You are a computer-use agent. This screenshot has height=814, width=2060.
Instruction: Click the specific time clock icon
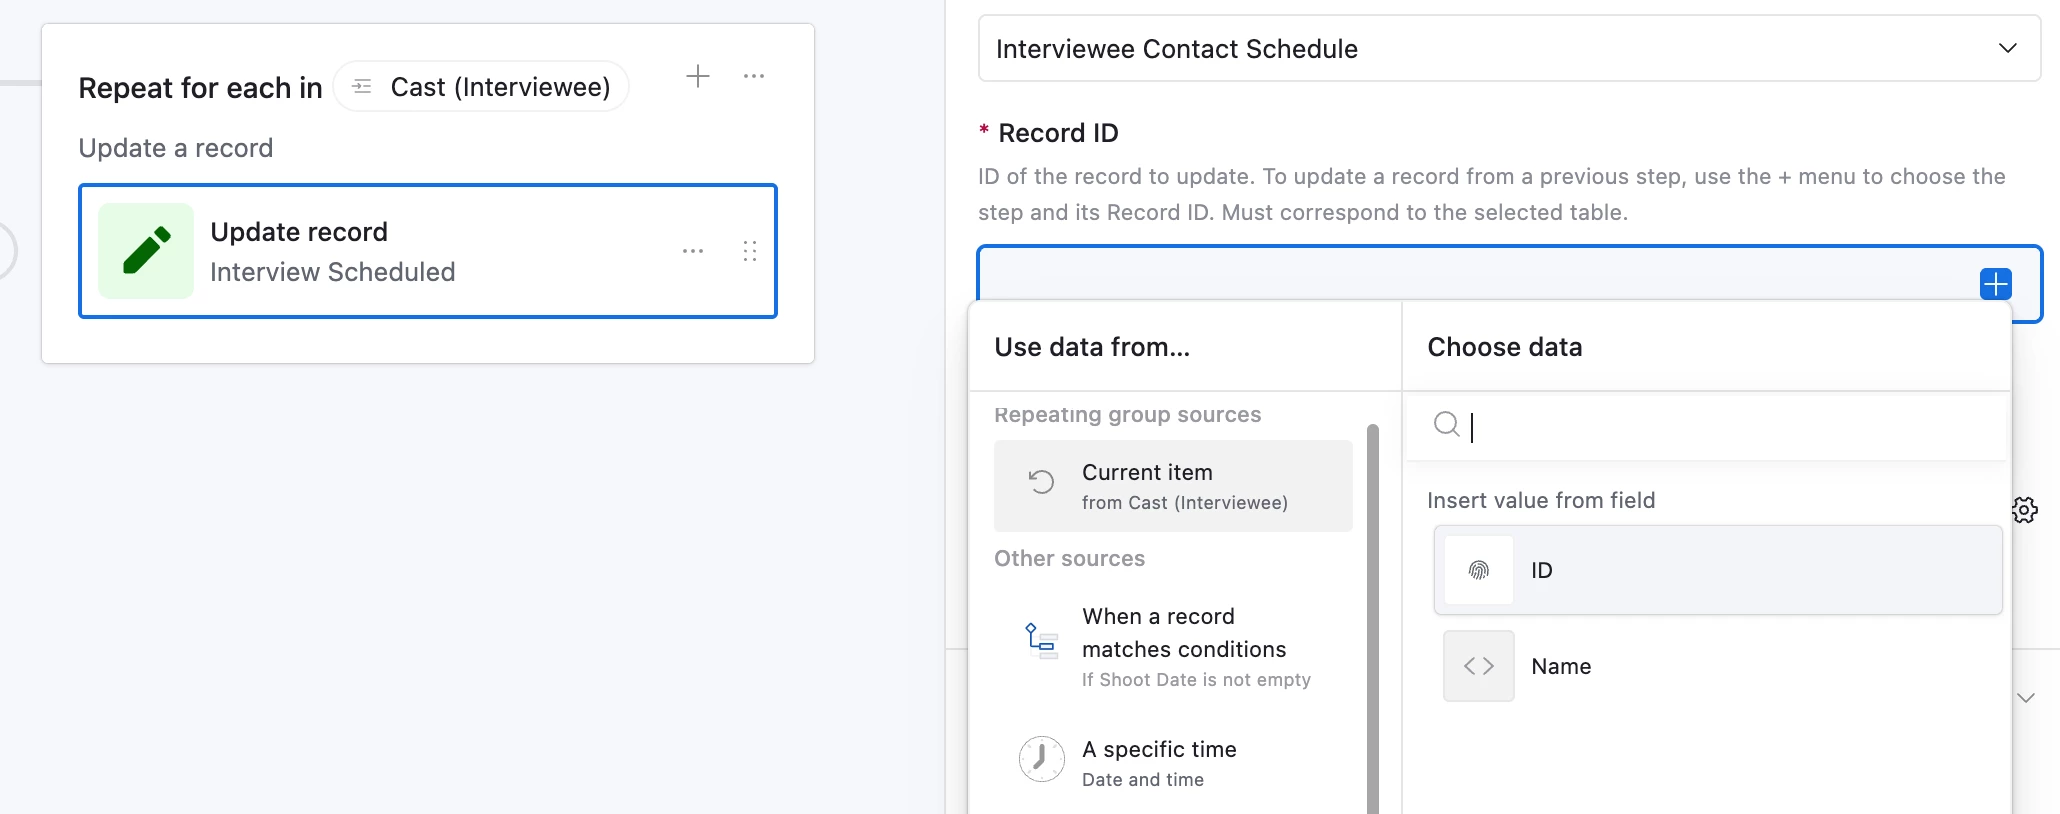point(1041,760)
